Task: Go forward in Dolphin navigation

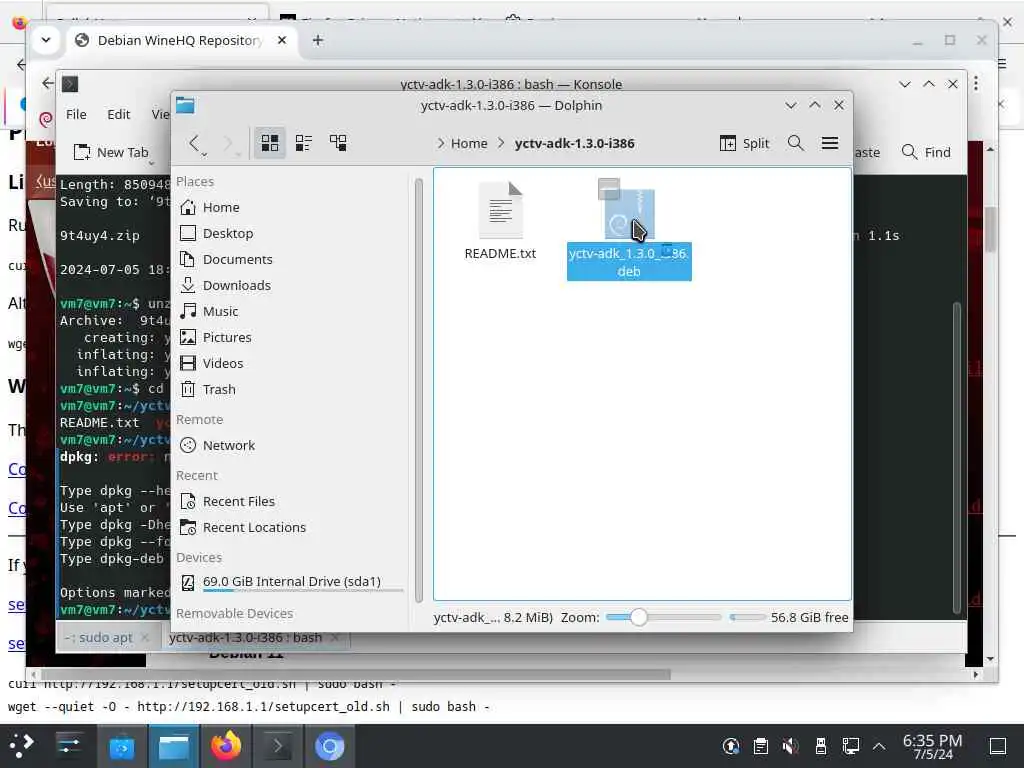Action: coord(229,144)
